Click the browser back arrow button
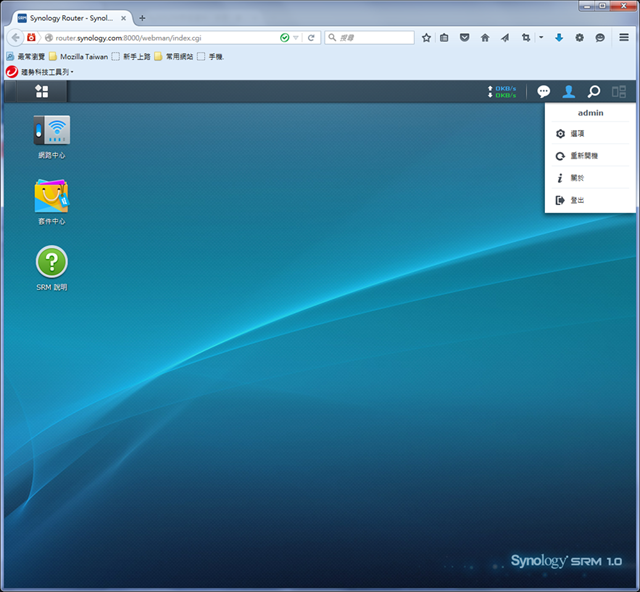640x592 pixels. (x=15, y=38)
